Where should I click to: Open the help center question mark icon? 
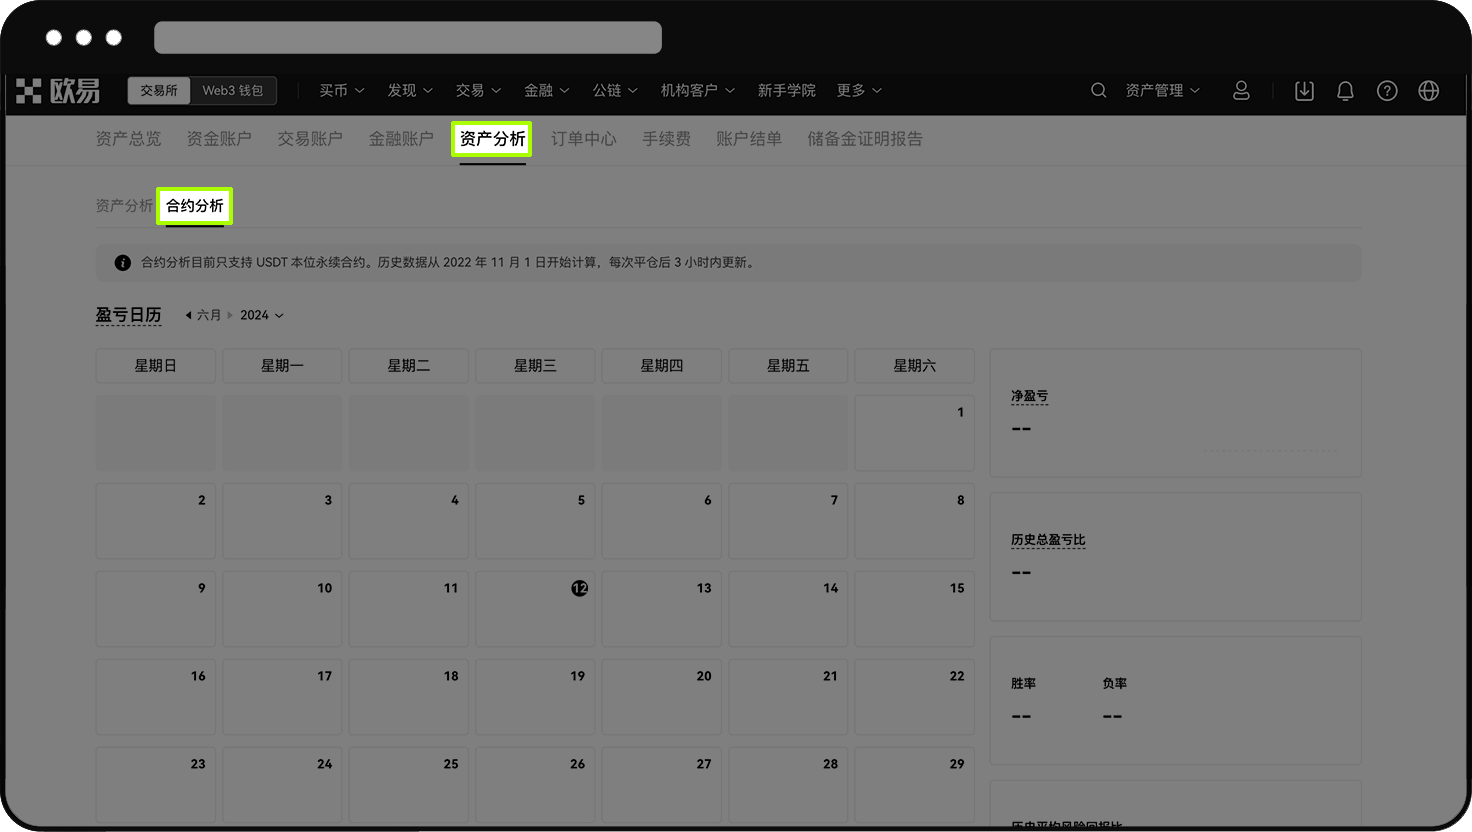(1387, 90)
